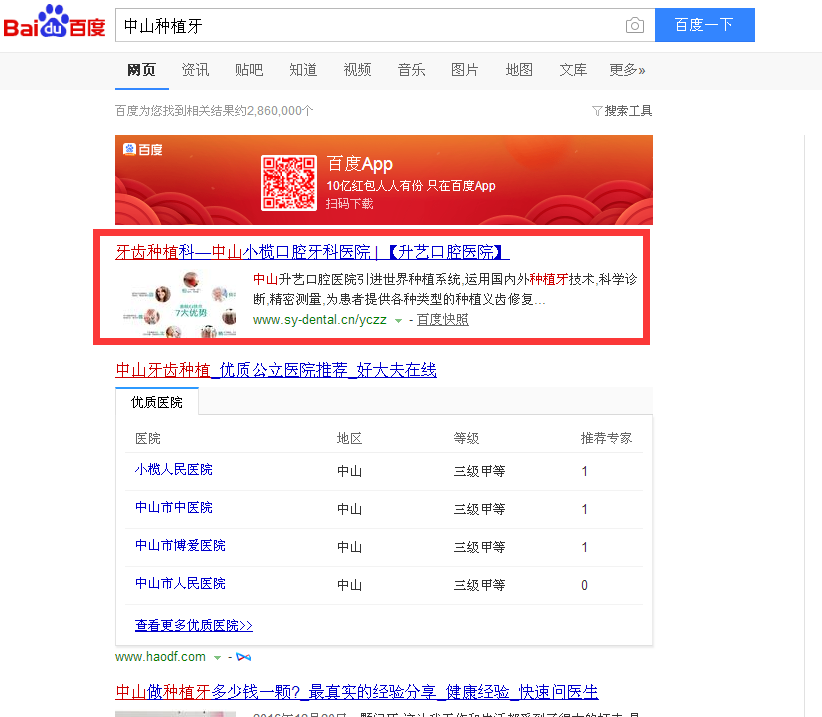Open the 音乐 tab
This screenshot has width=822, height=717.
pyautogui.click(x=412, y=70)
